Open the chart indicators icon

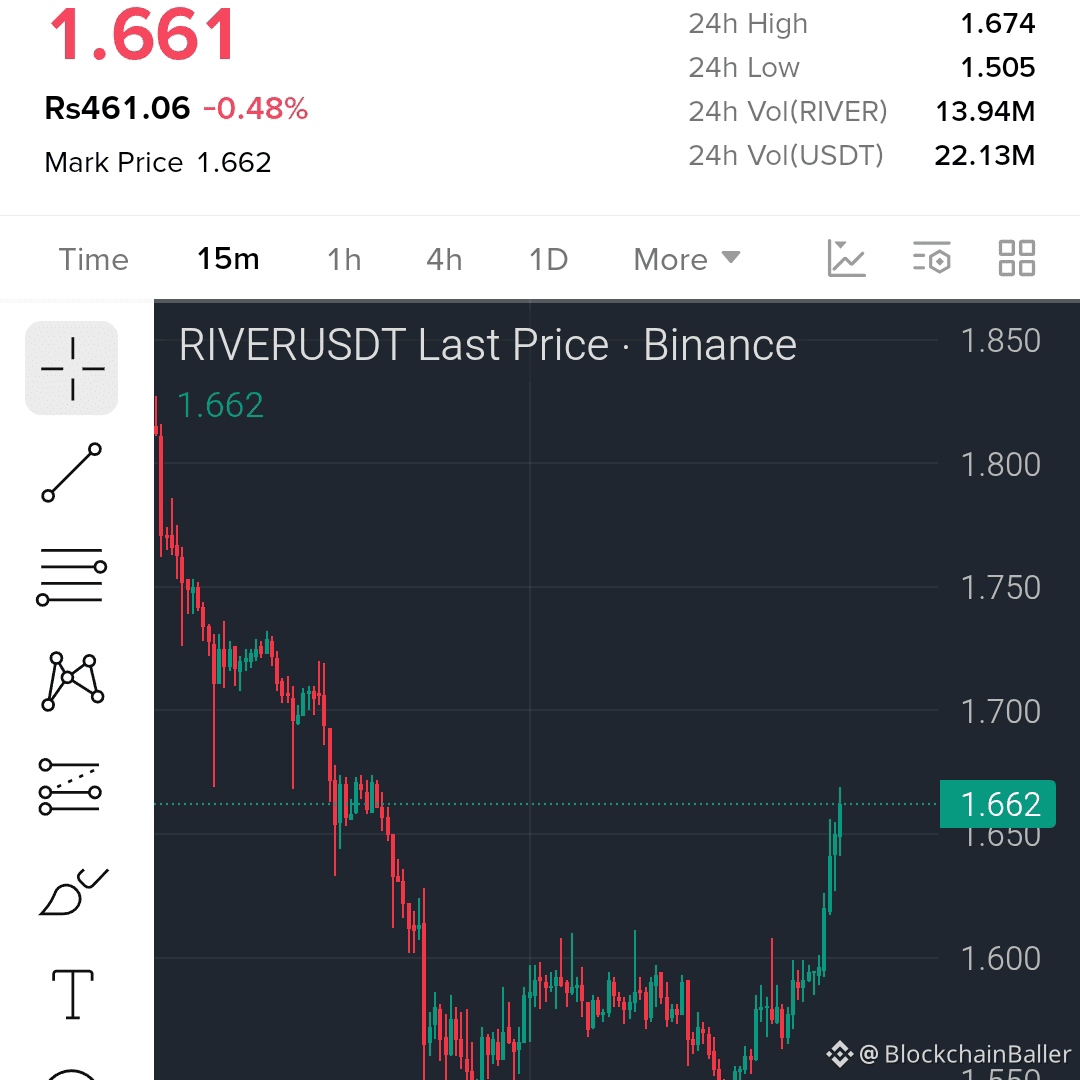point(846,258)
